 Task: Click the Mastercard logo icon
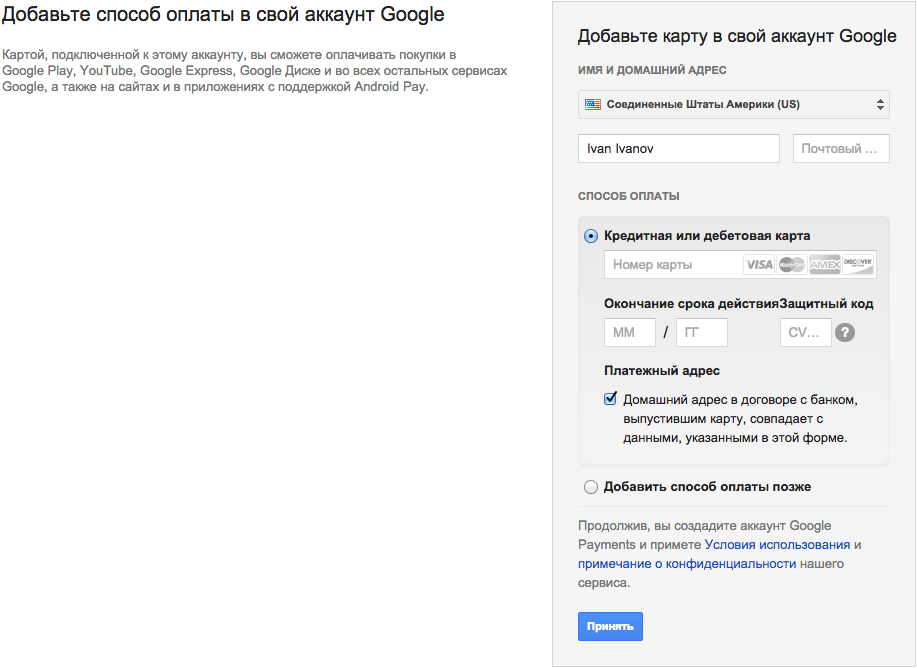(792, 265)
